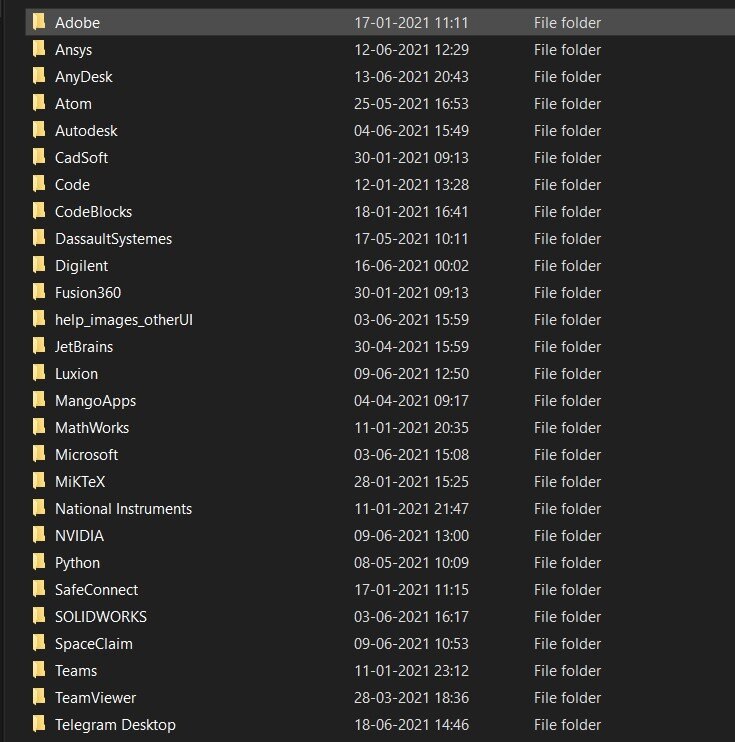
Task: Select the 'CadSoft' name text
Action: [81, 158]
